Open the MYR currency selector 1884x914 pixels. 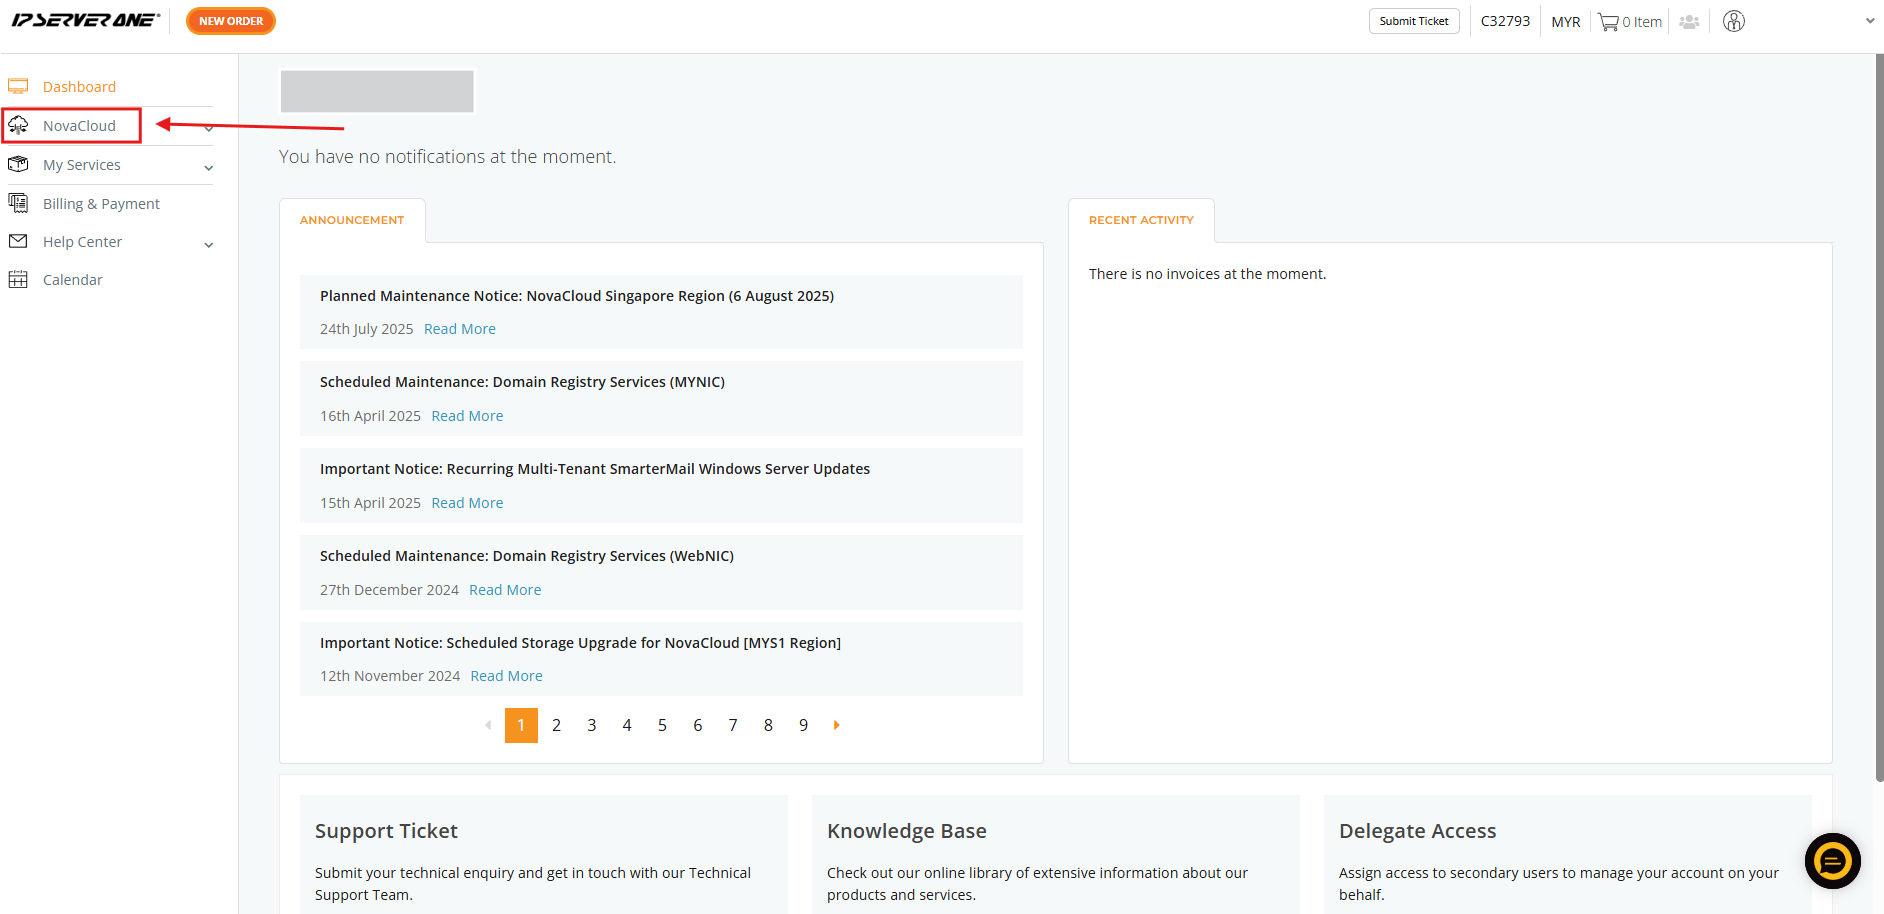click(1566, 21)
